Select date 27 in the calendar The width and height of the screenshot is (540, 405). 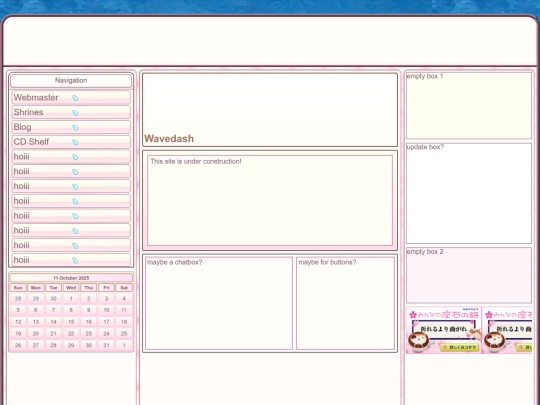pos(36,345)
